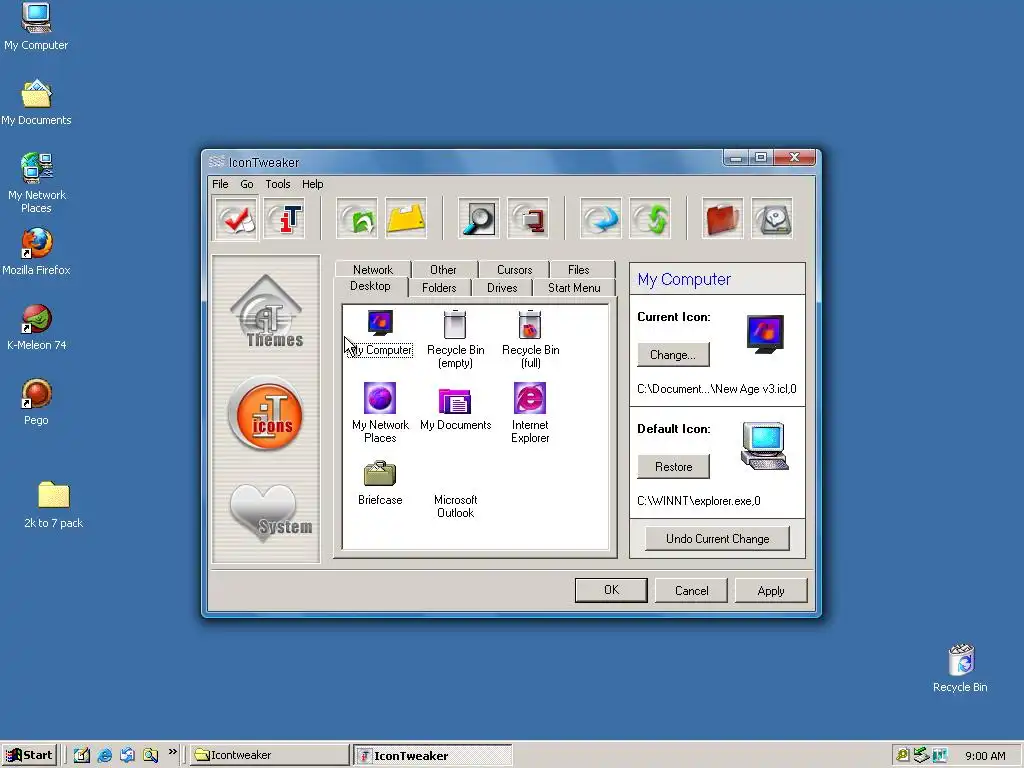This screenshot has height=768, width=1024.
Task: Select Recycle Bin (empty) icon in list
Action: pyautogui.click(x=455, y=340)
